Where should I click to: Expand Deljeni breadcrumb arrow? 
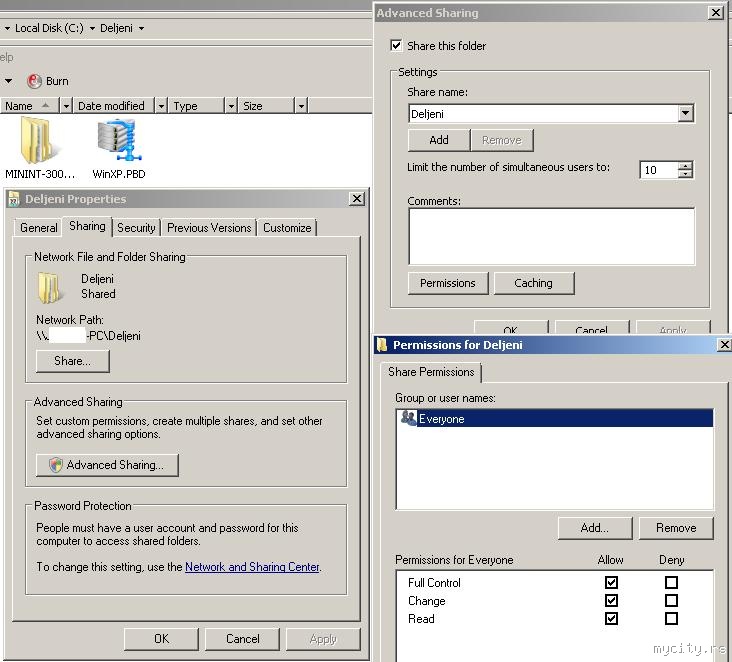click(141, 28)
